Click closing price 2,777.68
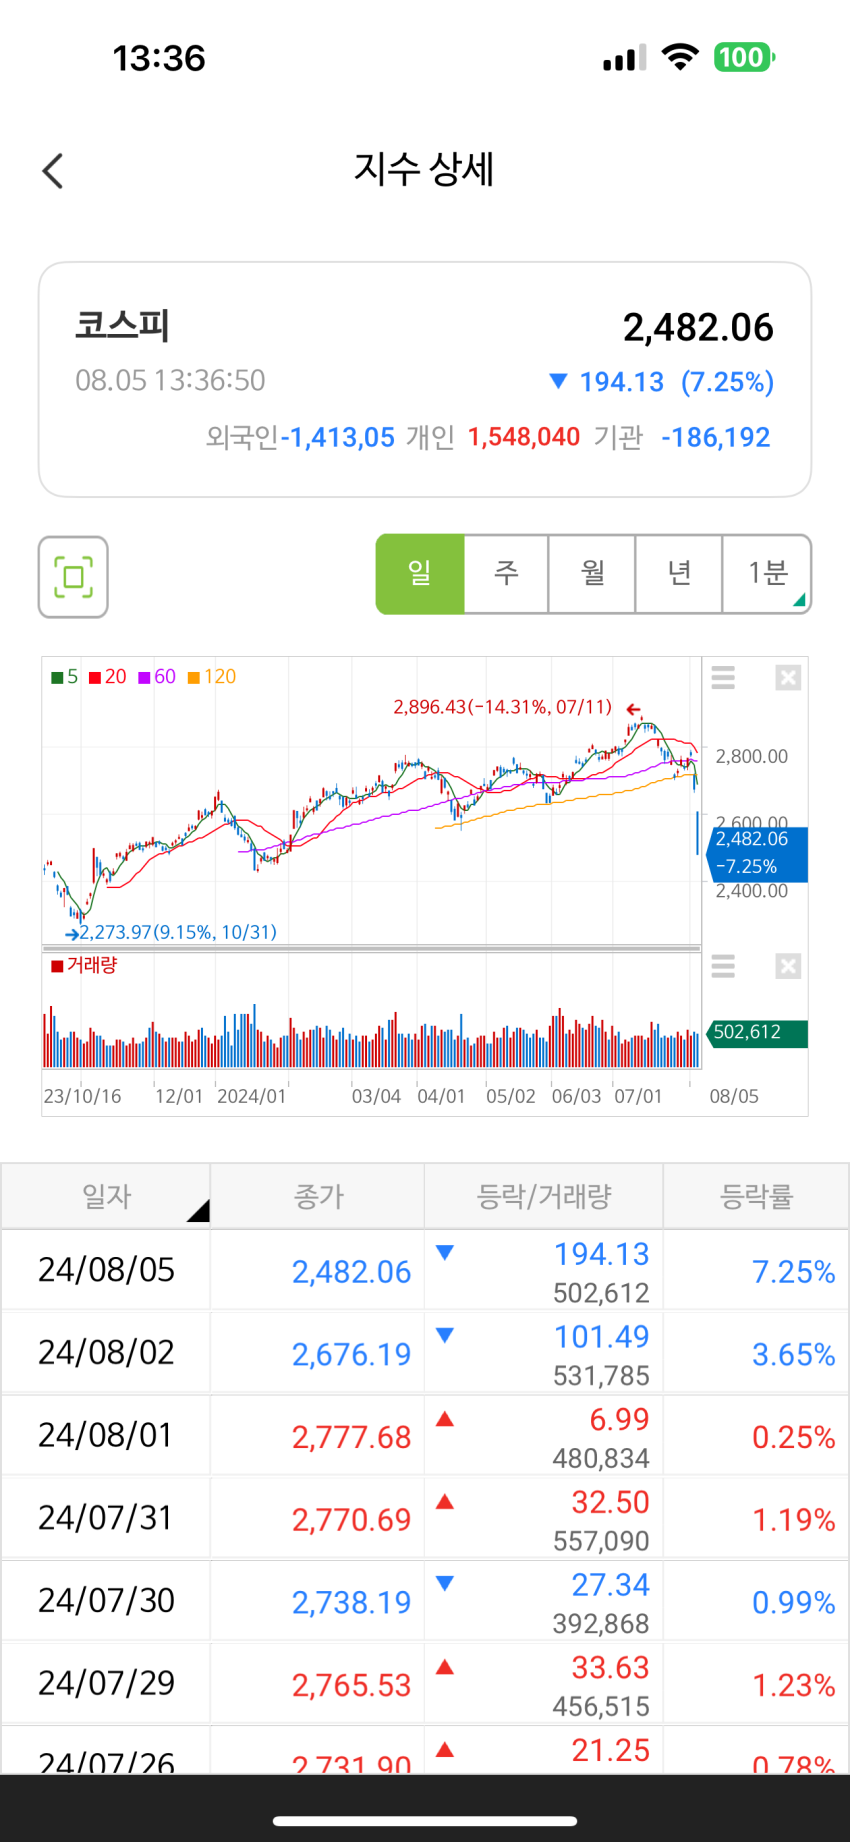 point(351,1438)
